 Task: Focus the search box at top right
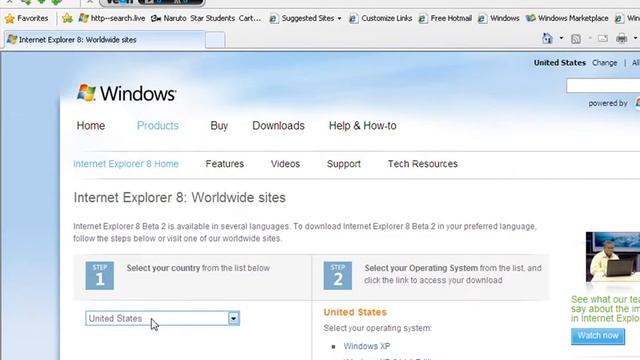[x=603, y=86]
